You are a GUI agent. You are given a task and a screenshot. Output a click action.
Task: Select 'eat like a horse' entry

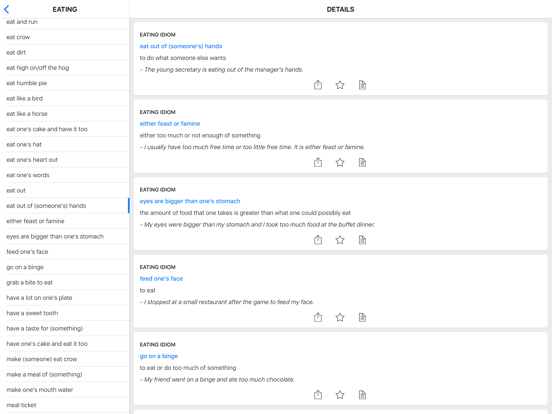coord(65,114)
